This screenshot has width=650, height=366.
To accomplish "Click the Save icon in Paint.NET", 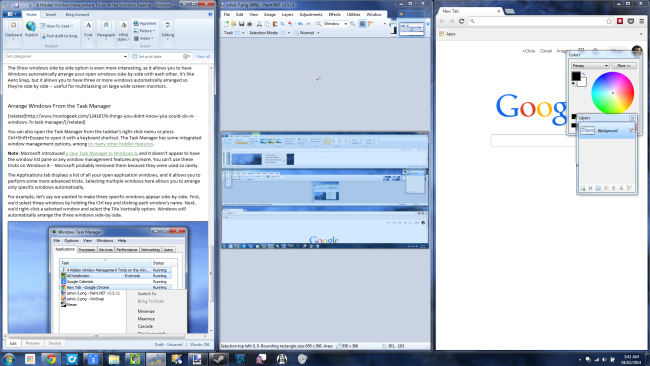I will tap(241, 24).
